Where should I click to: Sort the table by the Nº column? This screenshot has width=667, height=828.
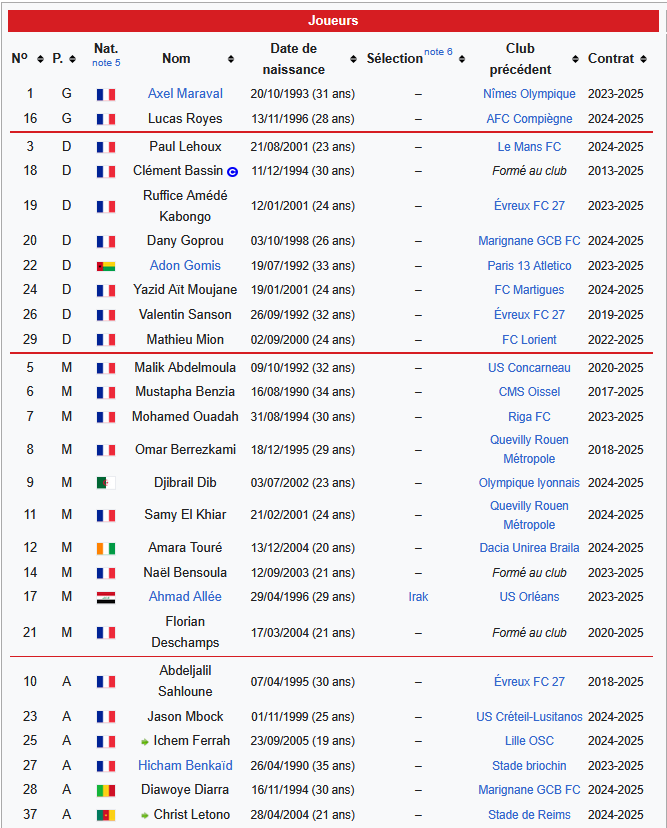[40, 59]
